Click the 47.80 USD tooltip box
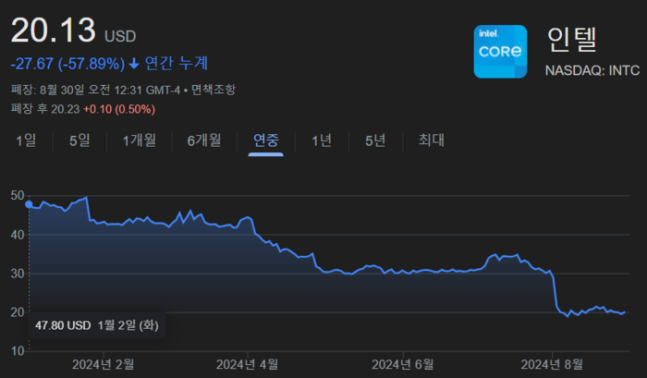 [x=97, y=326]
